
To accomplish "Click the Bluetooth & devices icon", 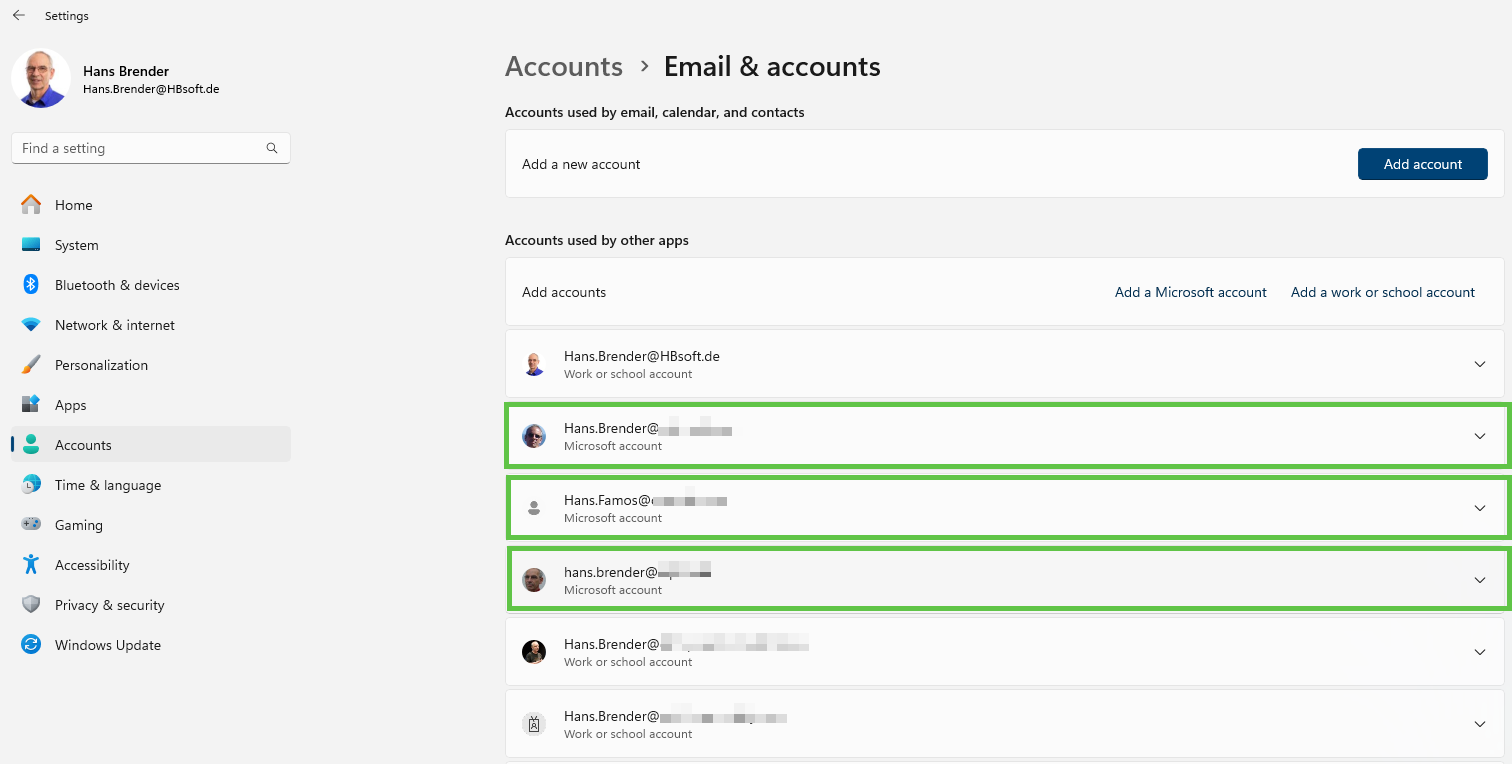I will [31, 285].
